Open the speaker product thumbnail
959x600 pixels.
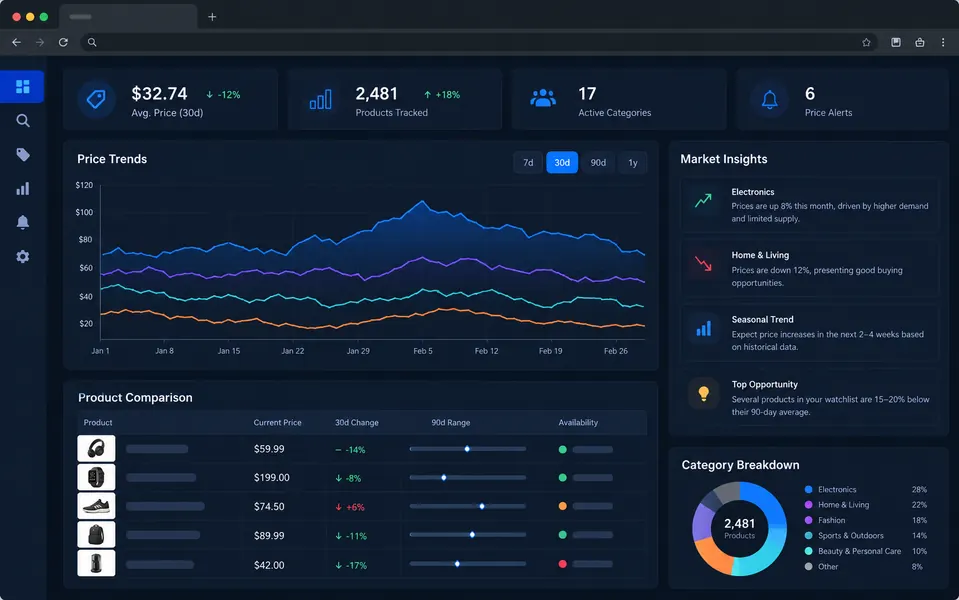pyautogui.click(x=96, y=563)
